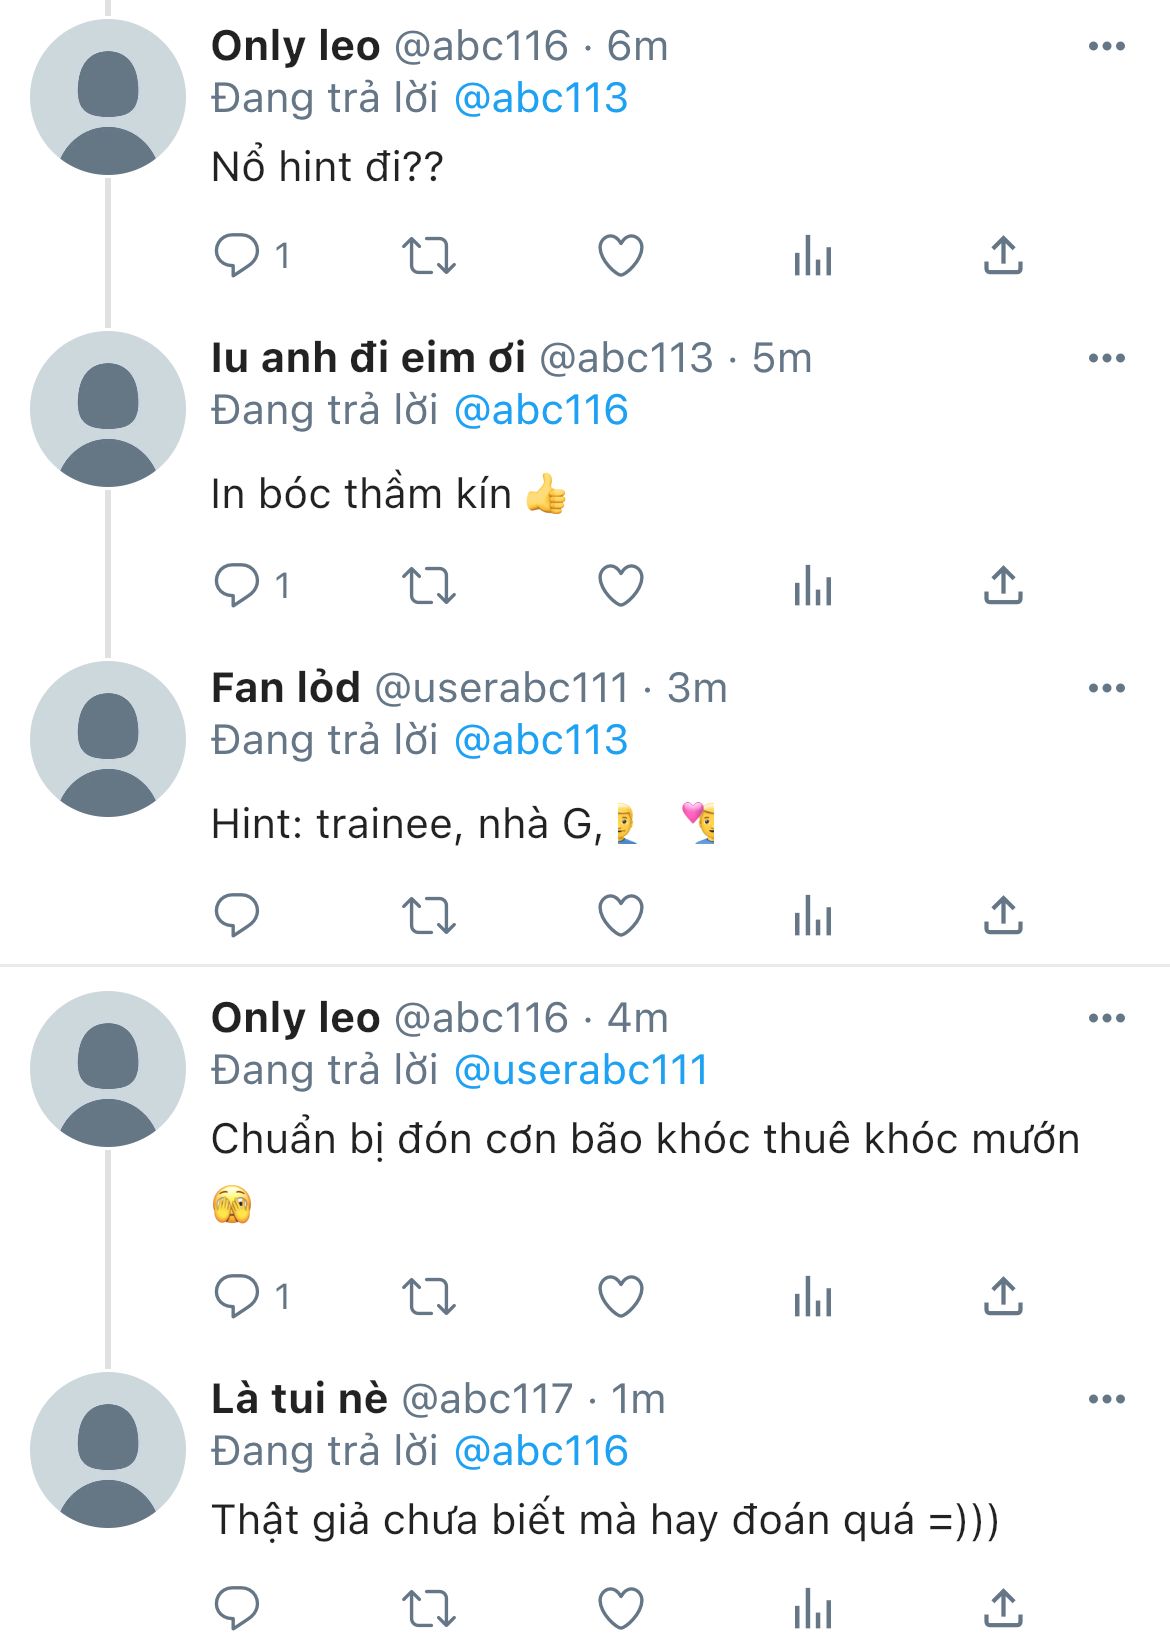This screenshot has width=1170, height=1640.
Task: Open more options on Fan lỏd's tweet
Action: (x=1106, y=688)
